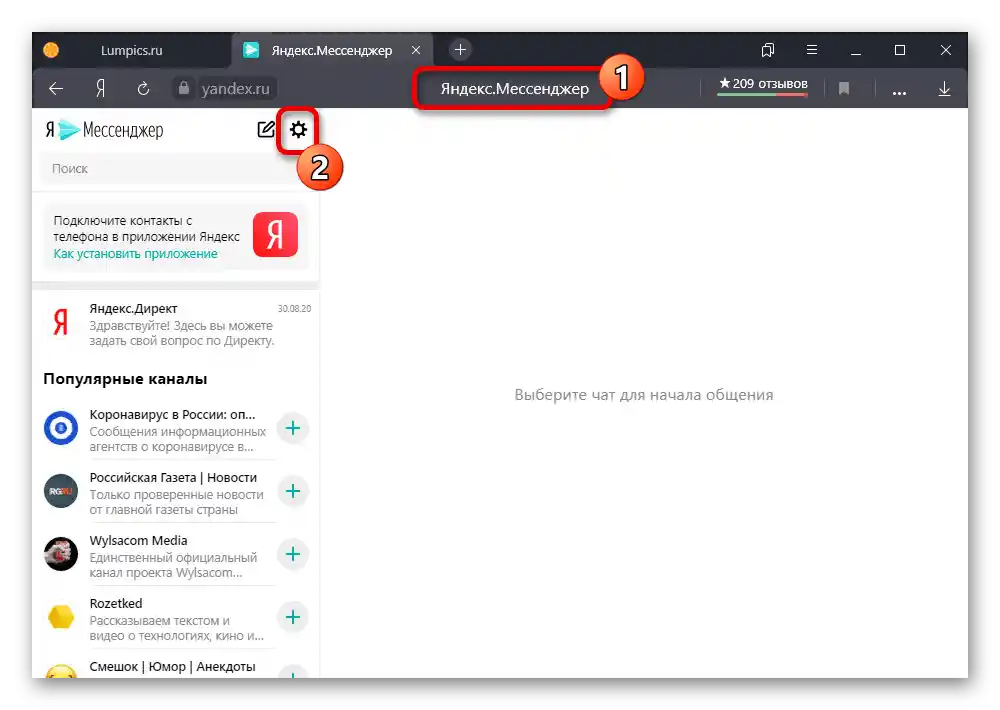1000x710 pixels.
Task: Click the orange browser profile circle
Action: click(x=51, y=50)
